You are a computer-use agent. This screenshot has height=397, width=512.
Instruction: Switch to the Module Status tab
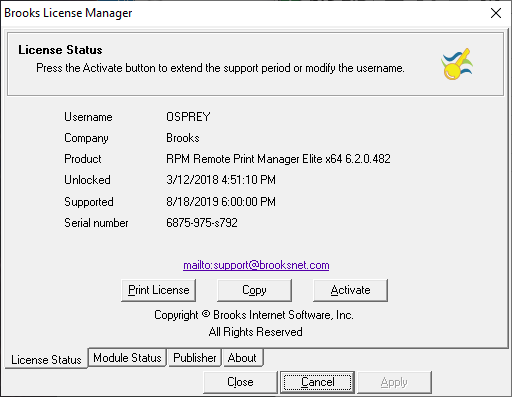[127, 358]
